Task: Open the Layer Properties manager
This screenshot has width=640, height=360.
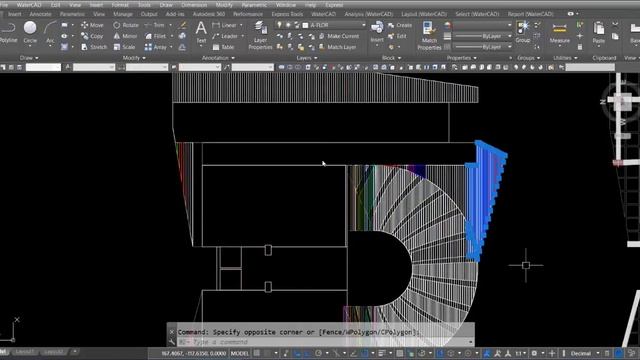Action: (260, 36)
